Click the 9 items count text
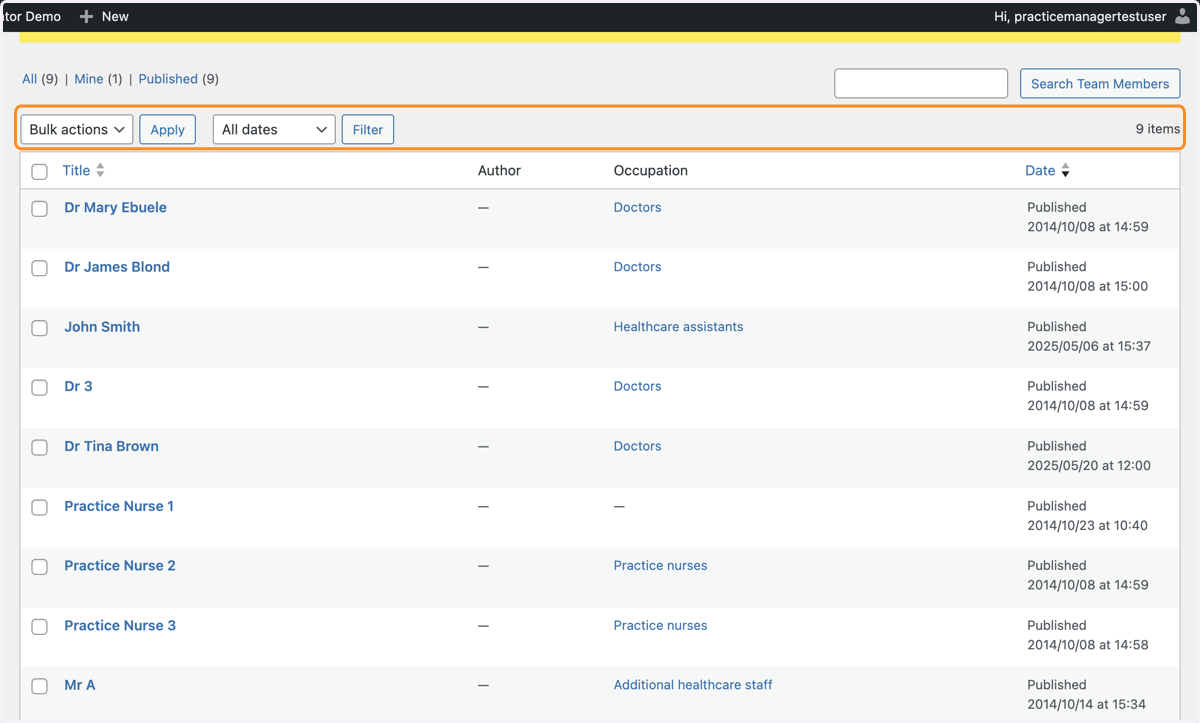This screenshot has width=1200, height=723. coord(1158,129)
